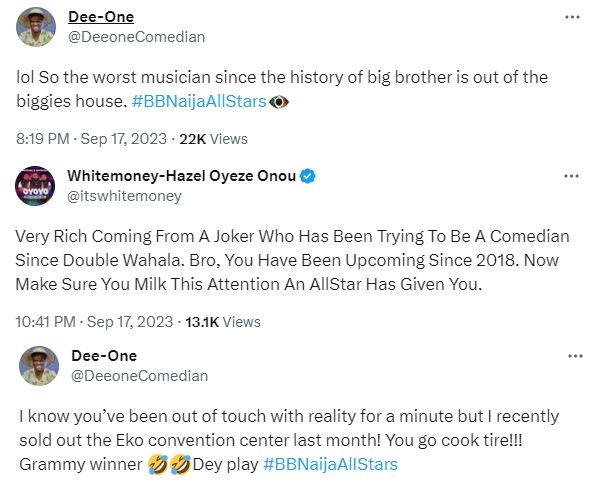Open more options on Whitemoney's tweet
This screenshot has width=607, height=488.
tap(571, 176)
